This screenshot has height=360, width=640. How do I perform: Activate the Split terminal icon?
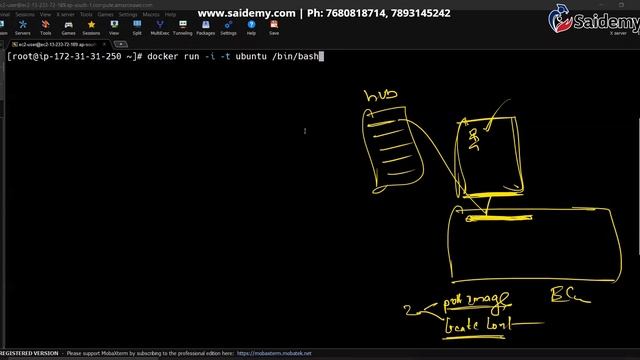[137, 28]
